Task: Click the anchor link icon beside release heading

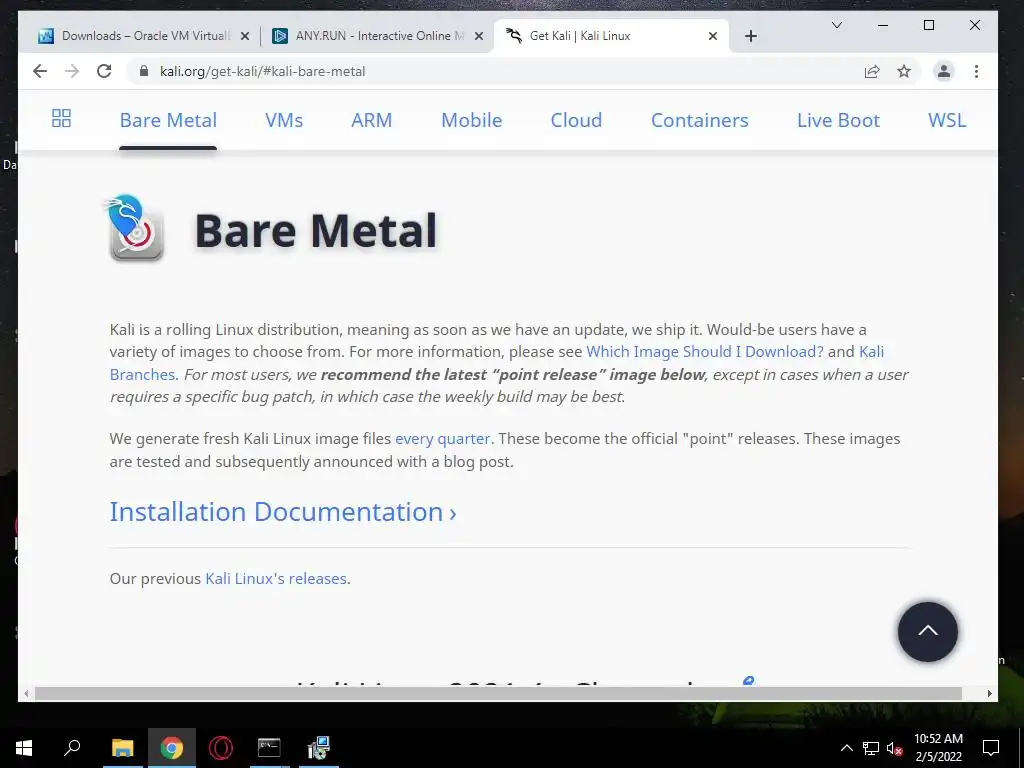Action: click(748, 681)
